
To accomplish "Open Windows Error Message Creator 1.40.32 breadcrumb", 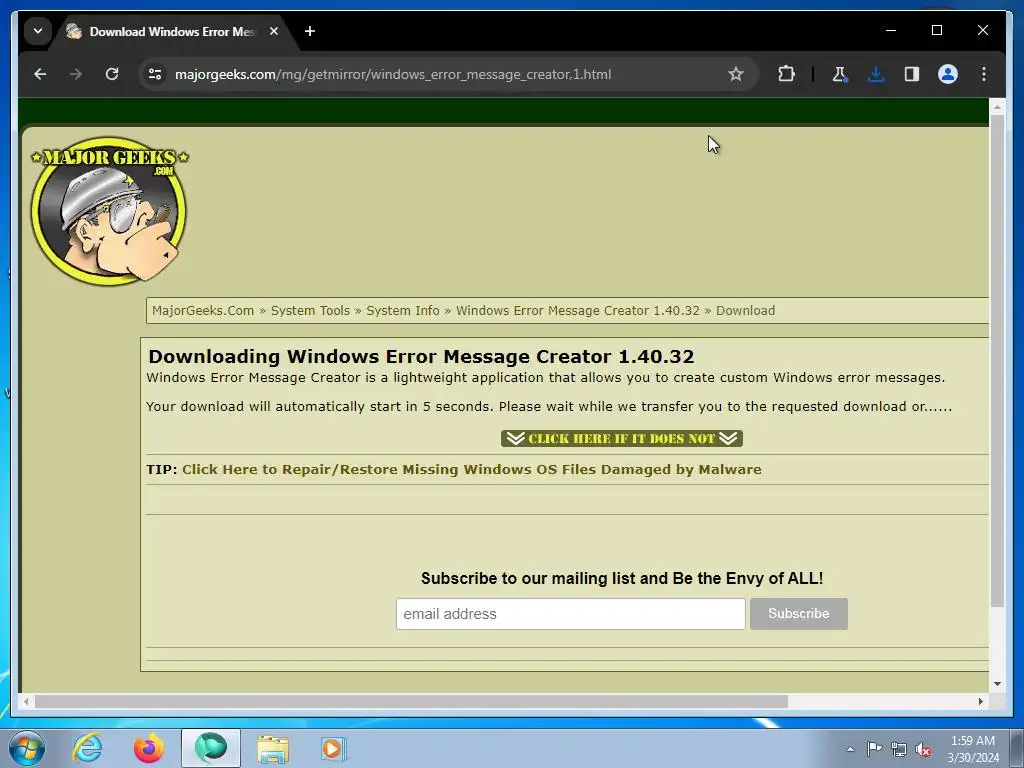I will [x=577, y=311].
